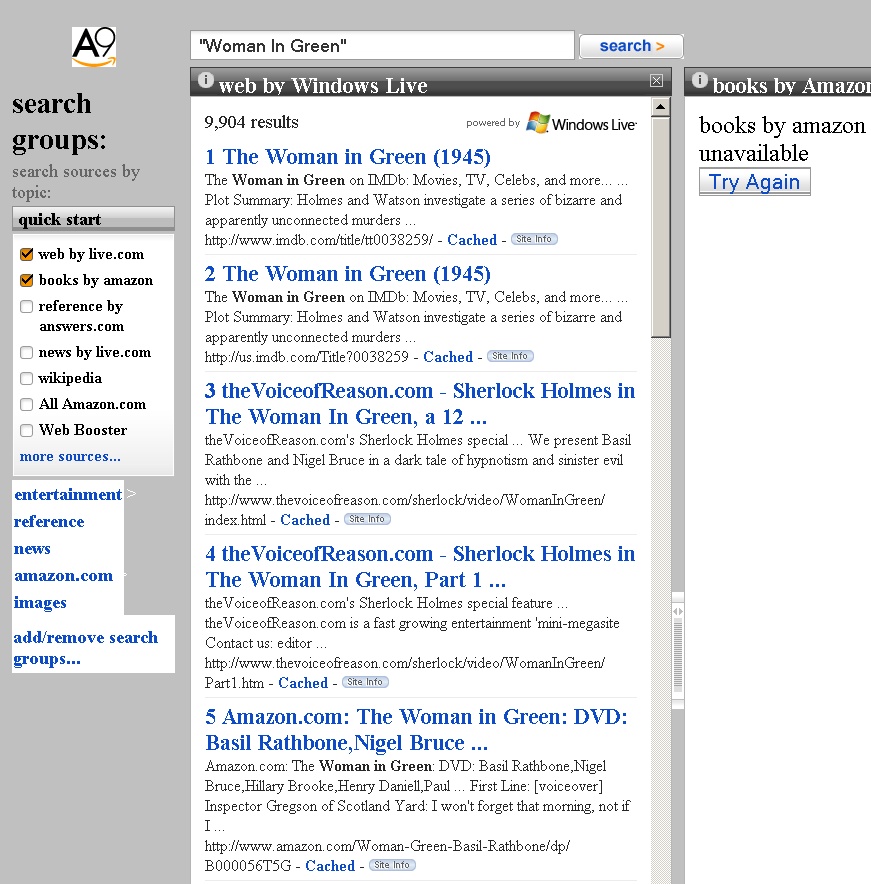The width and height of the screenshot is (871, 884).
Task: Click the books by amazon unavailable message
Action: pos(782,139)
